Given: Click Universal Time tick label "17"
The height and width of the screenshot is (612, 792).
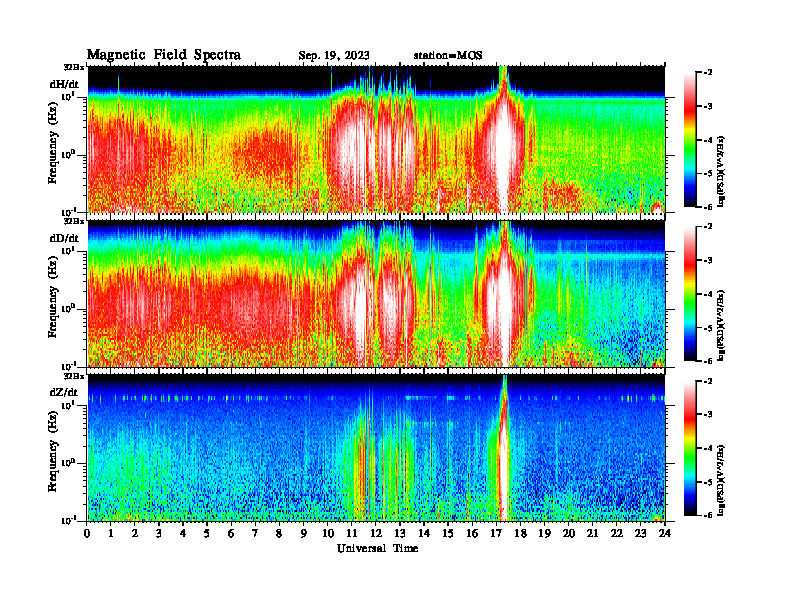Looking at the screenshot, I should (497, 534).
